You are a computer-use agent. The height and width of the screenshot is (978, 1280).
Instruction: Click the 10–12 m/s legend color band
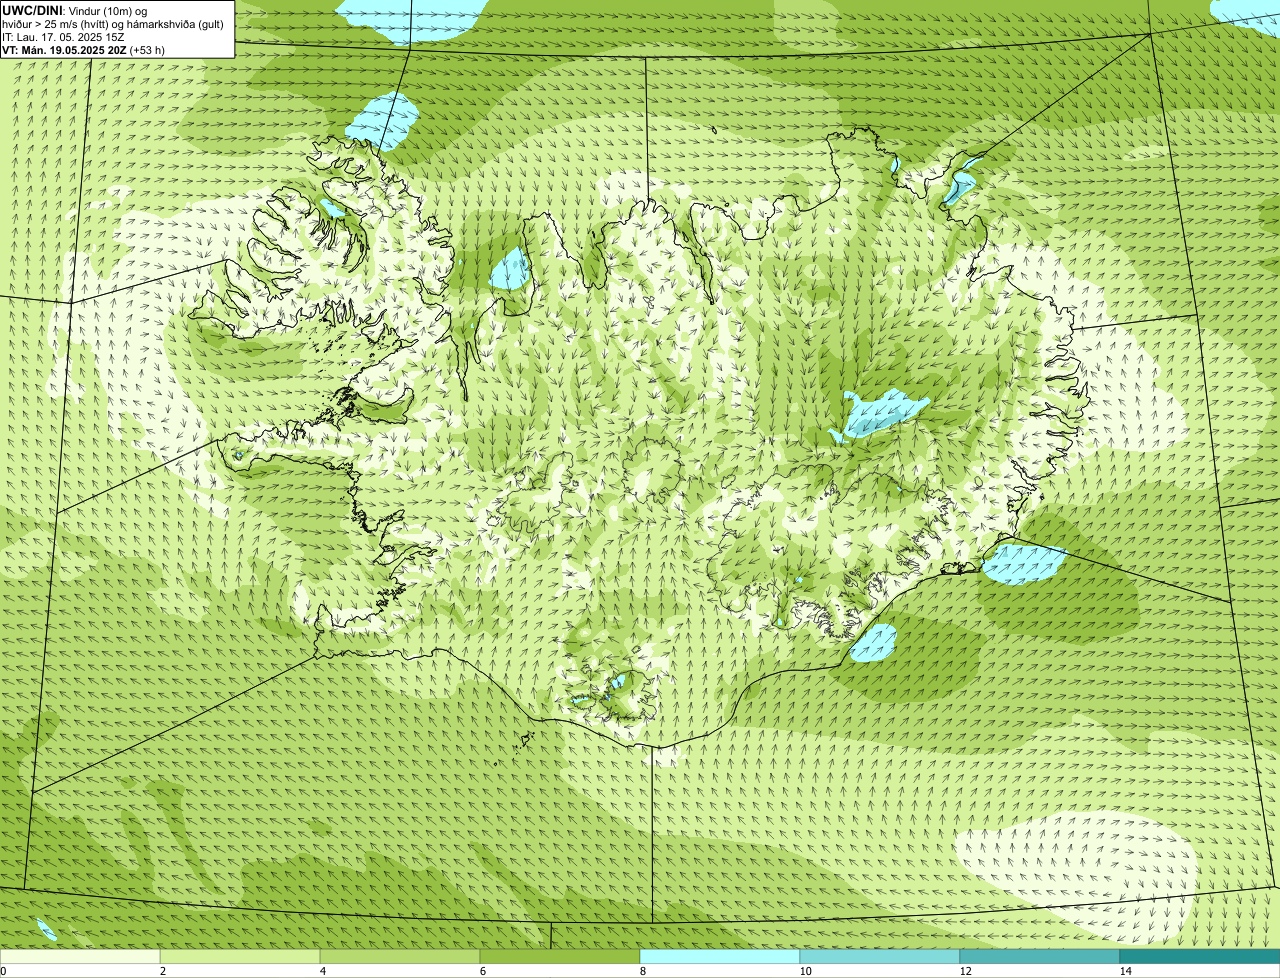coord(880,956)
